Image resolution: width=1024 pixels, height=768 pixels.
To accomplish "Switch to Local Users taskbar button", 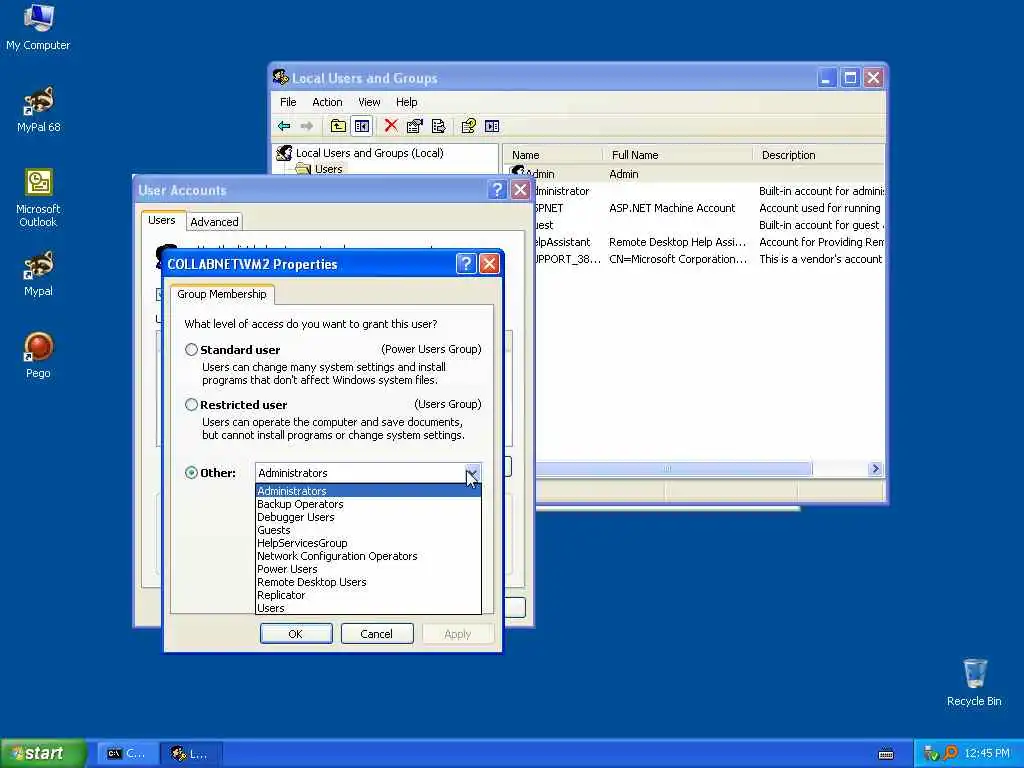I will coord(190,754).
